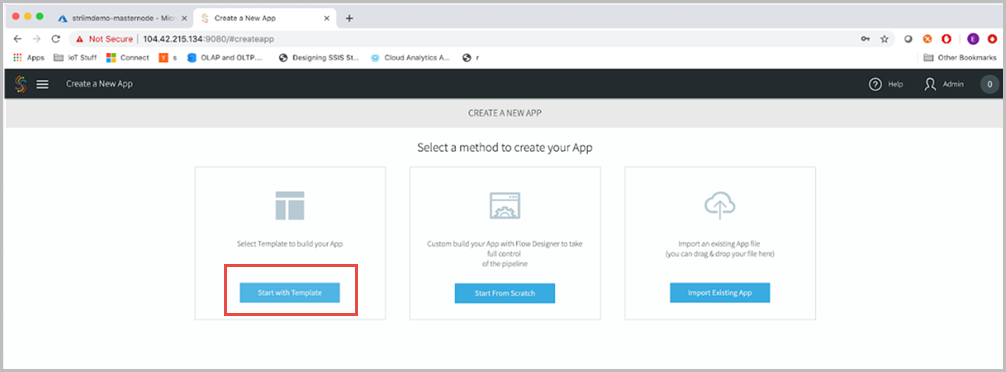Select the Create a New App tab
Image resolution: width=1006 pixels, height=372 pixels.
pos(264,19)
